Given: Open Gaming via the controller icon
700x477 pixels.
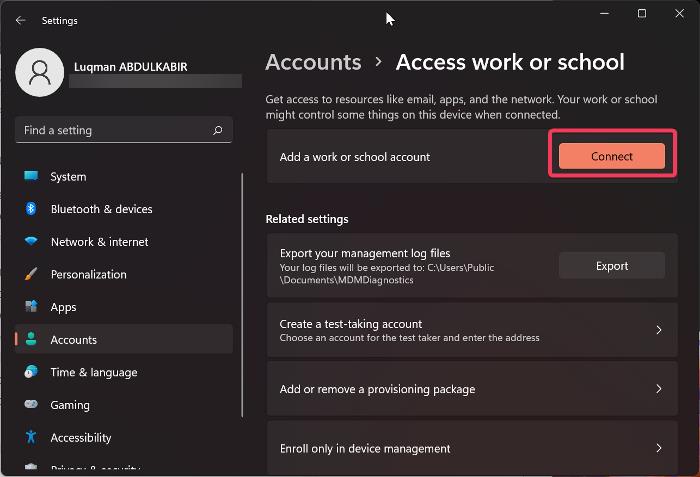Looking at the screenshot, I should coord(31,405).
